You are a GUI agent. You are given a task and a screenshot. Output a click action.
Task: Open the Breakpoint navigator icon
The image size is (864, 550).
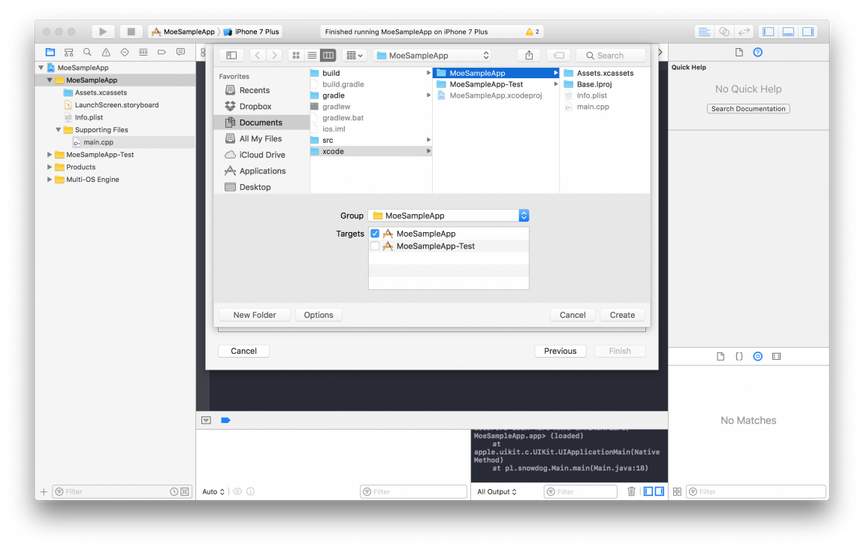tap(161, 52)
